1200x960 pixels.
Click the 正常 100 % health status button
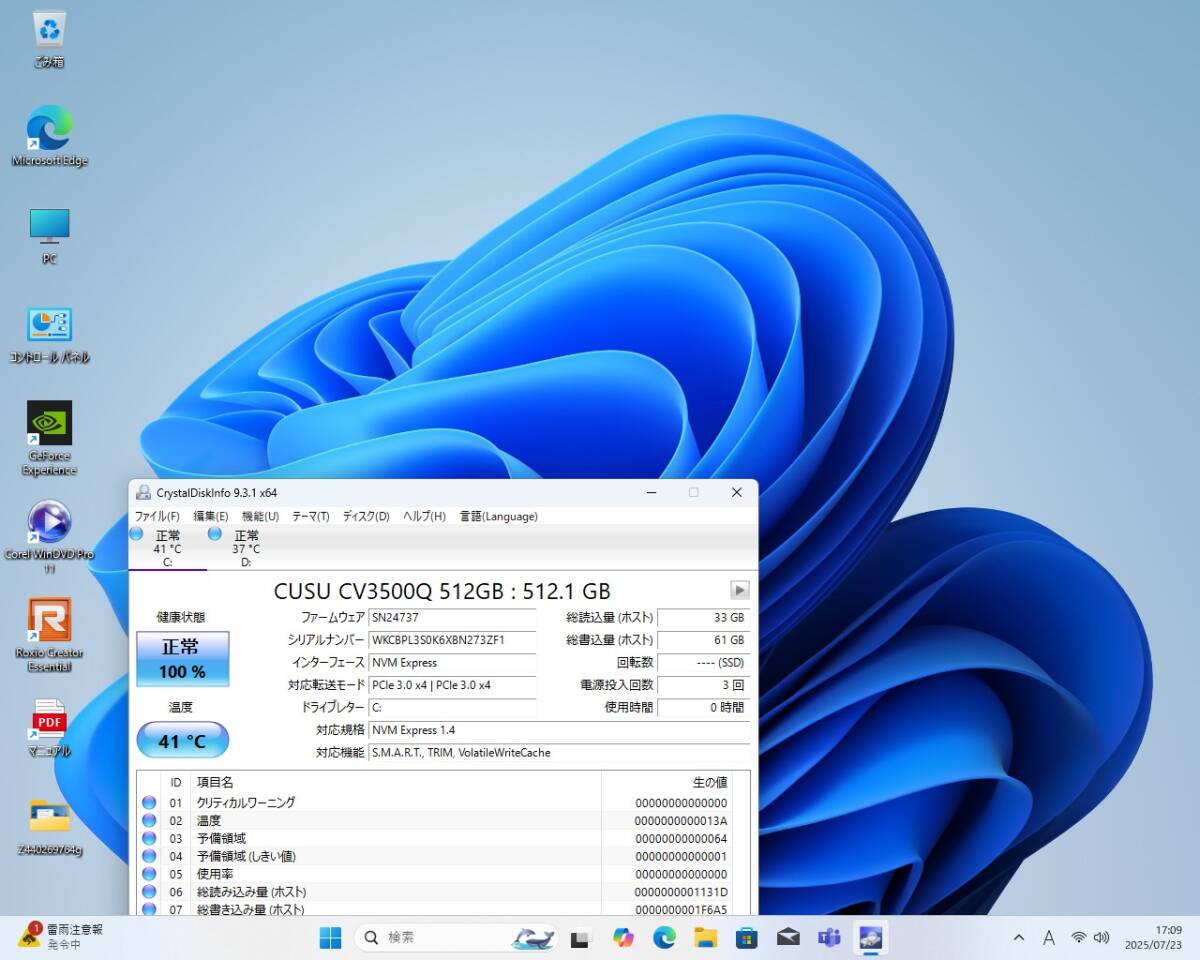[182, 659]
